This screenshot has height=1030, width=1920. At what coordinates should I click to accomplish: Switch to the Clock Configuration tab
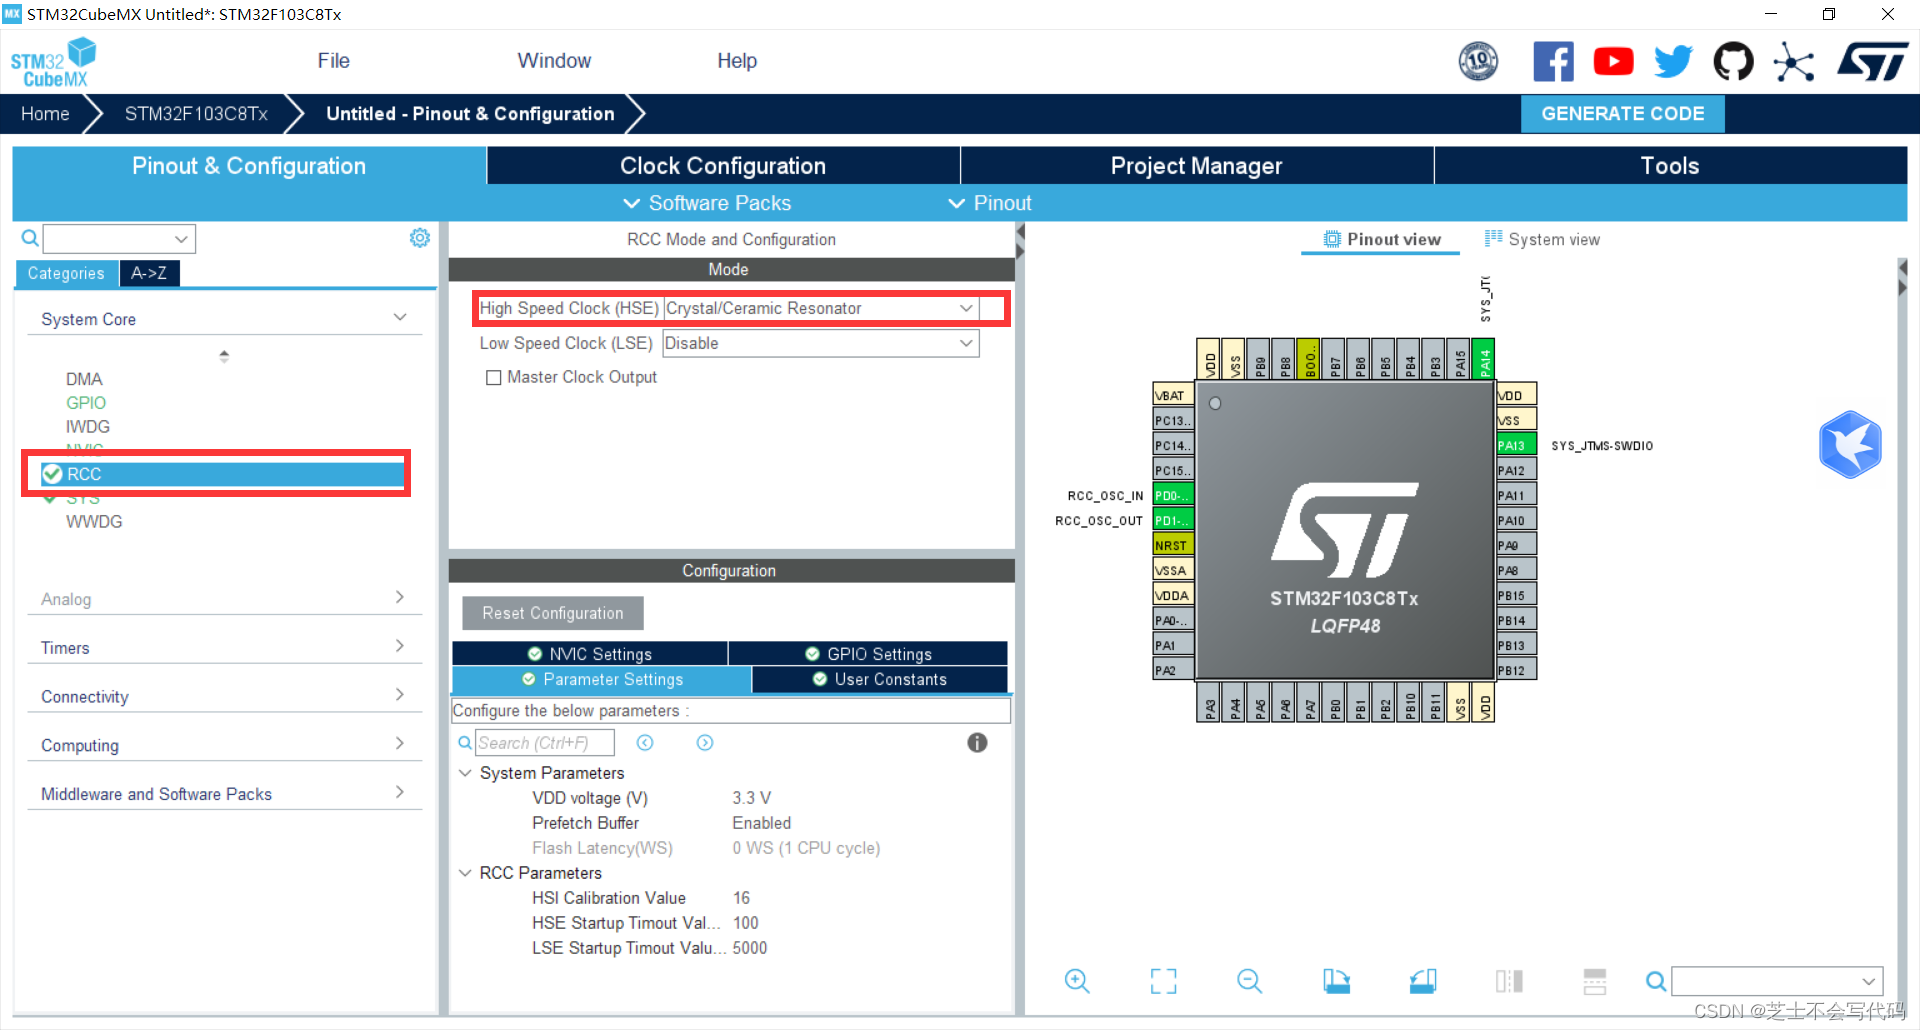723,166
